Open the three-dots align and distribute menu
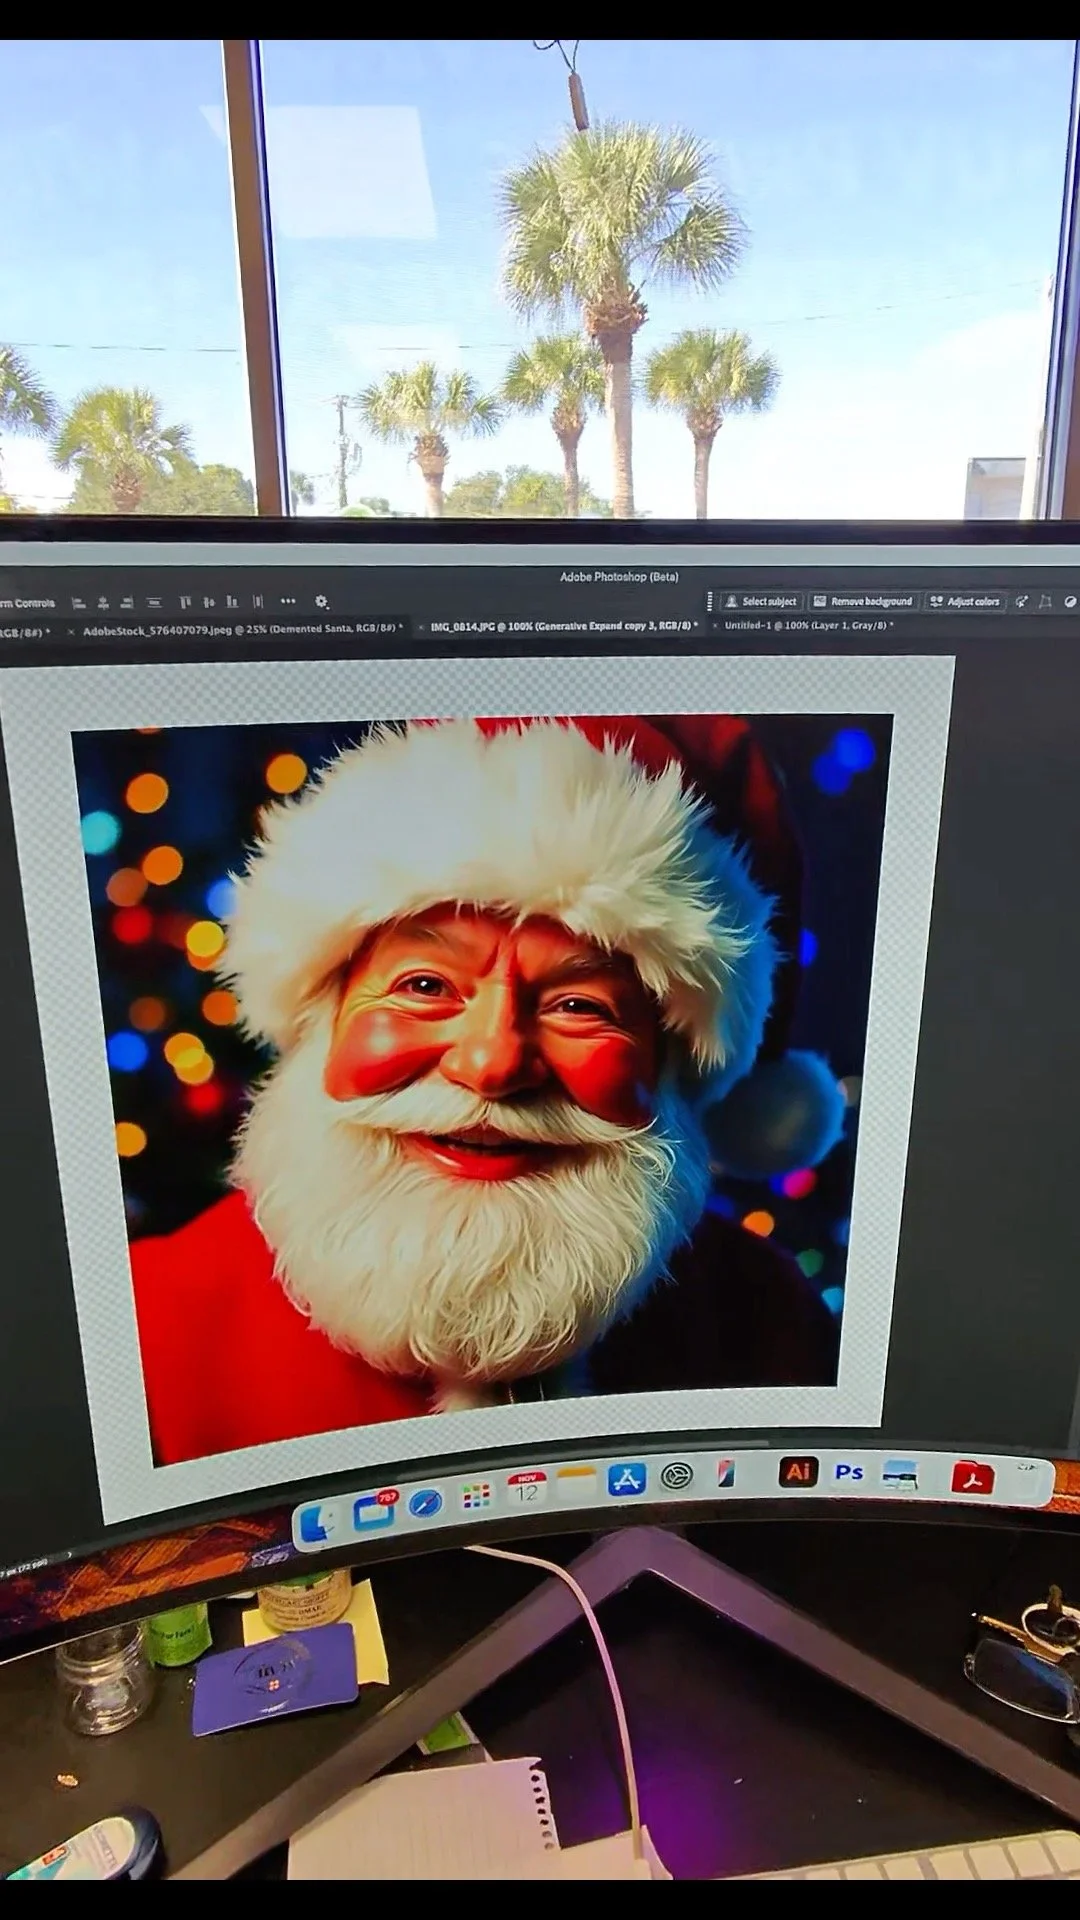Screen dimensions: 1080x1920 click(288, 601)
